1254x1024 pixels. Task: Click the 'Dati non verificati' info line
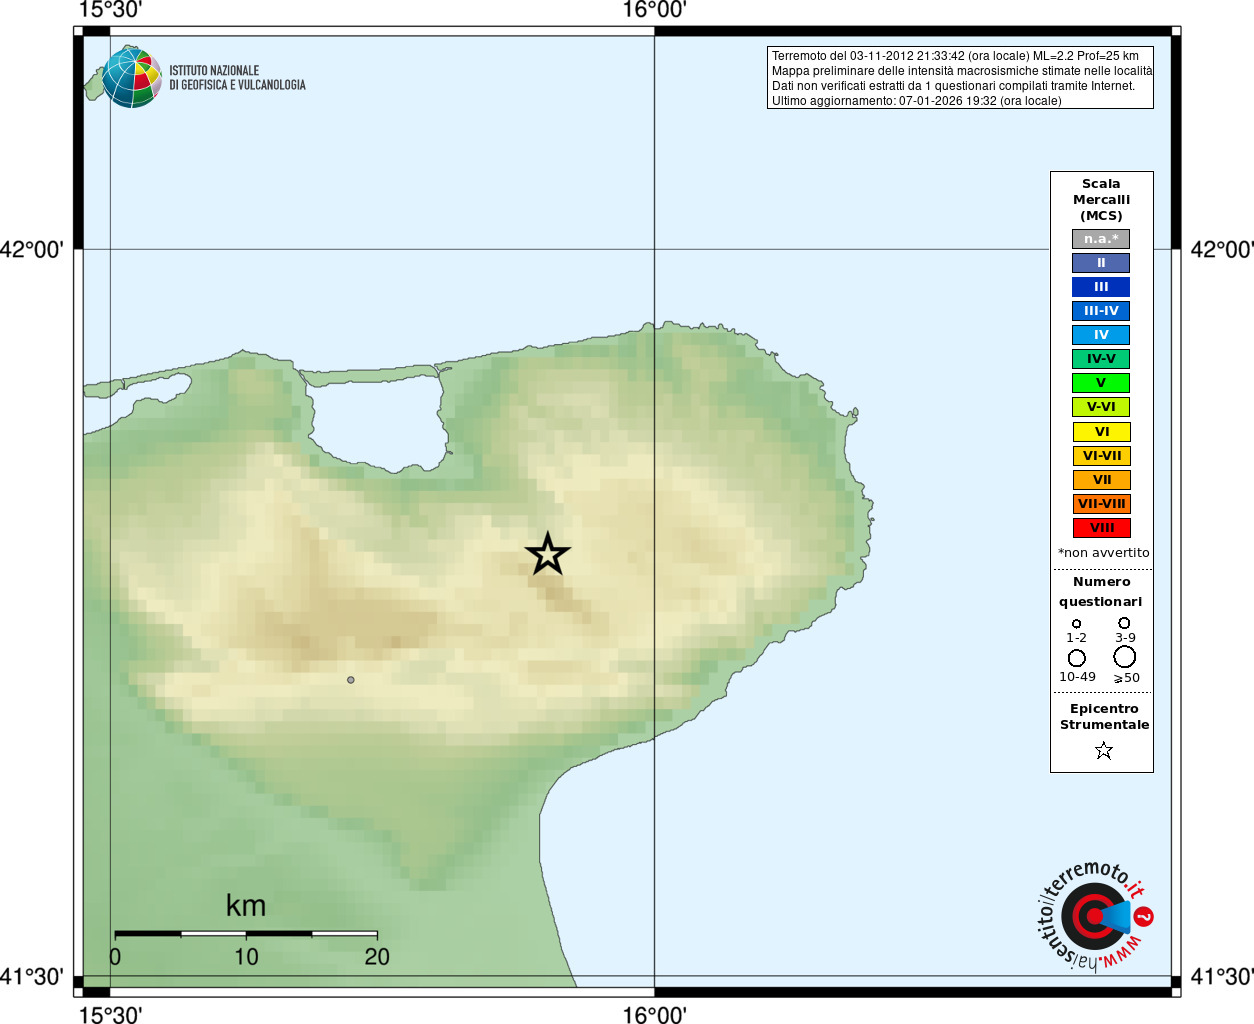pos(953,86)
